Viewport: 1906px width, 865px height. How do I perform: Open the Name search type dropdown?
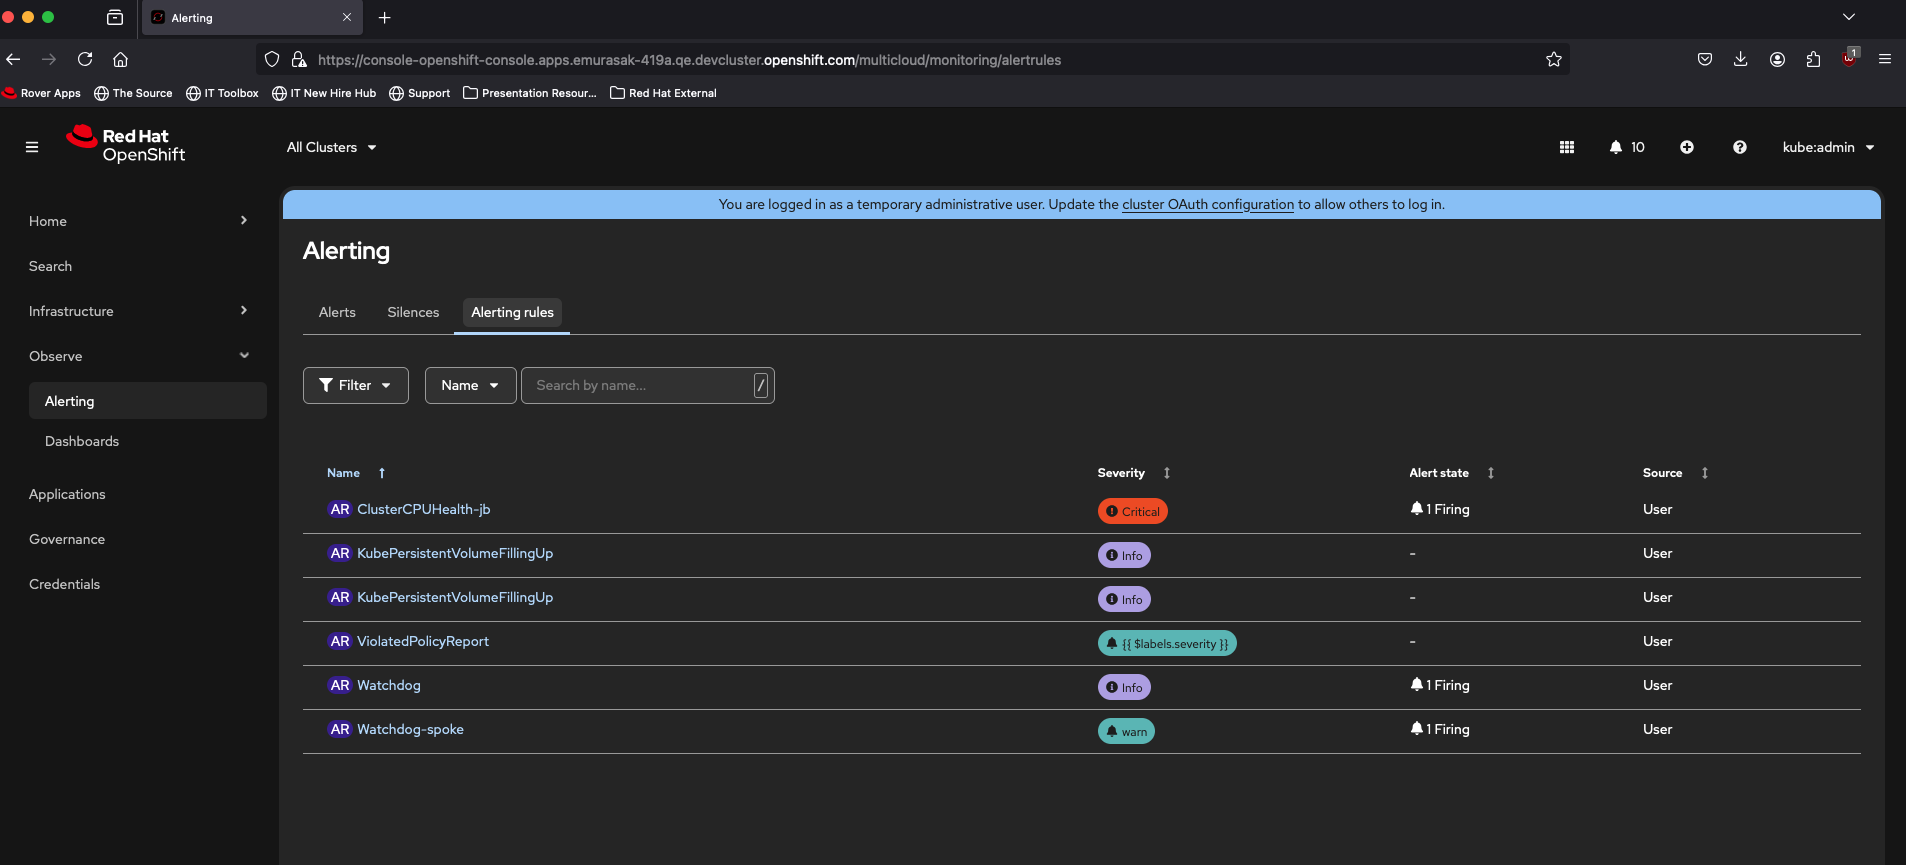(x=470, y=385)
